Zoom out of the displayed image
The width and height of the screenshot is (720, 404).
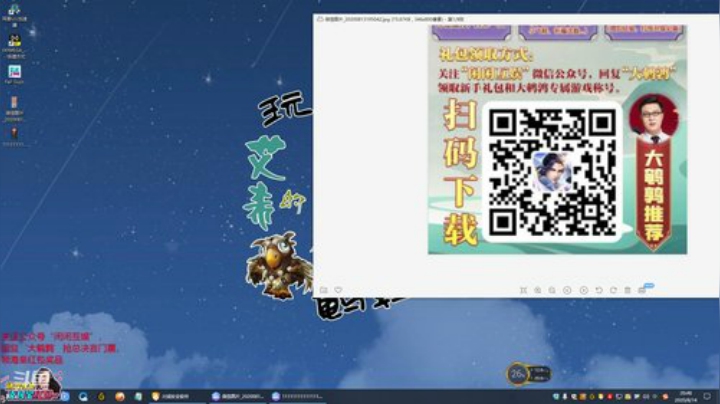point(552,290)
